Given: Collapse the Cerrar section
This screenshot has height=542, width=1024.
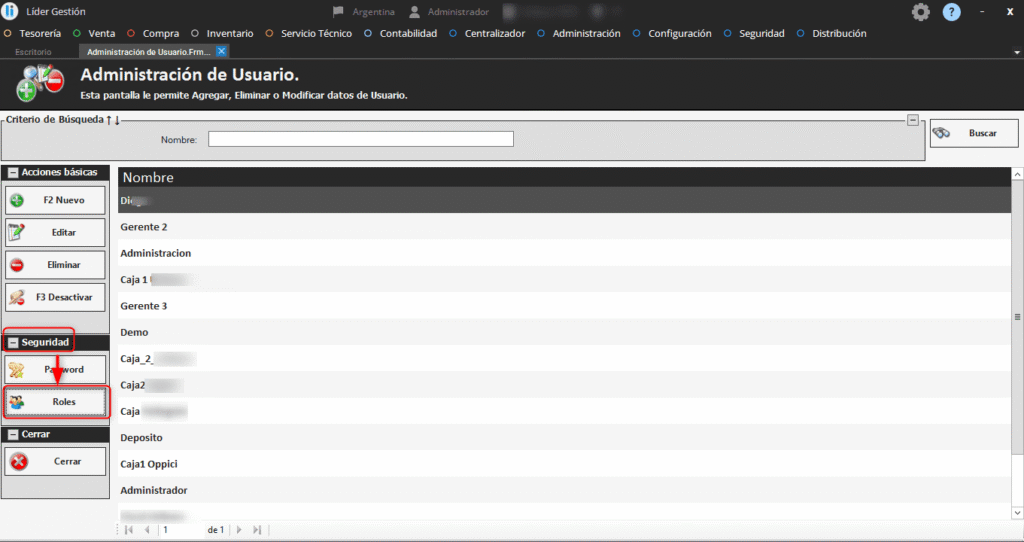Looking at the screenshot, I should click(x=12, y=435).
